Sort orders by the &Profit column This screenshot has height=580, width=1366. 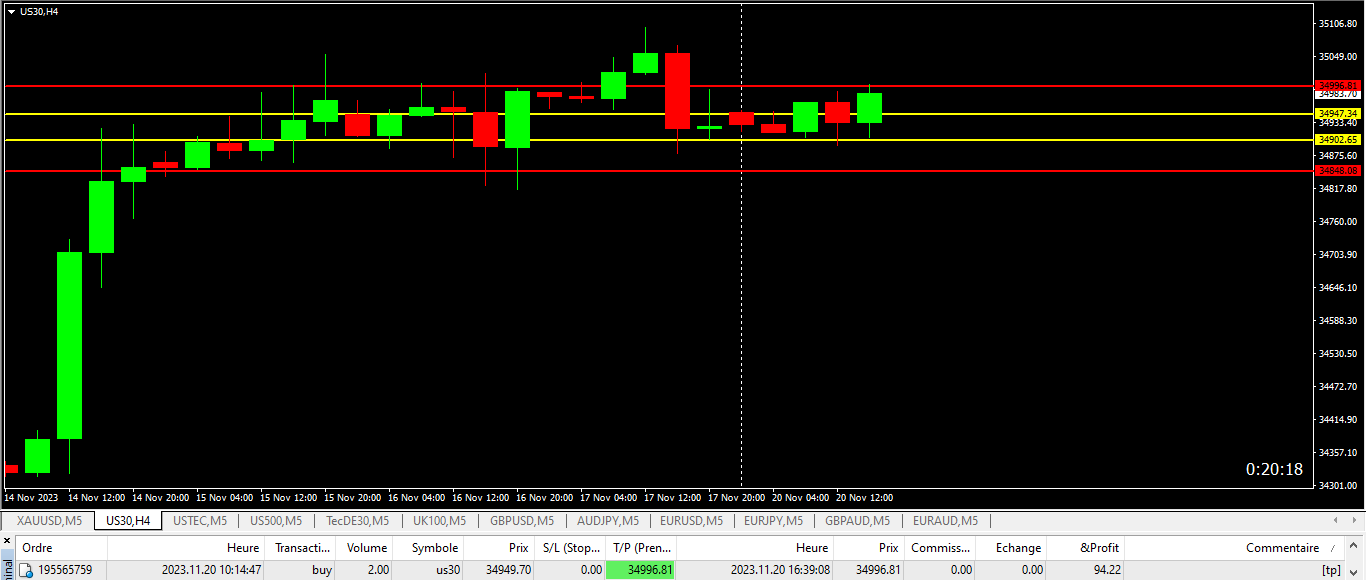pyautogui.click(x=1100, y=548)
